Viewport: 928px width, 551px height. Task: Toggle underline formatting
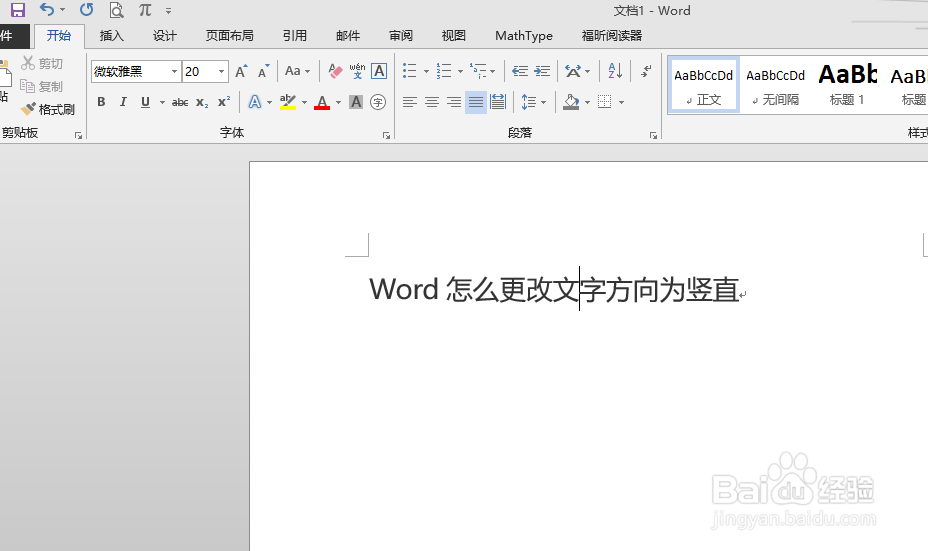145,102
